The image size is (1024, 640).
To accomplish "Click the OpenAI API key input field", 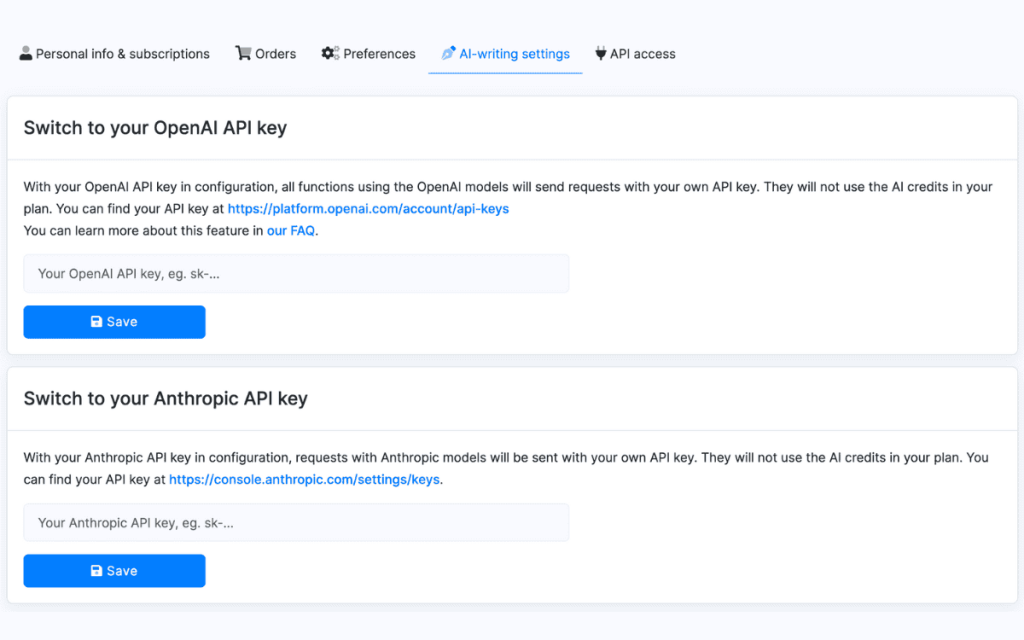I will point(296,272).
